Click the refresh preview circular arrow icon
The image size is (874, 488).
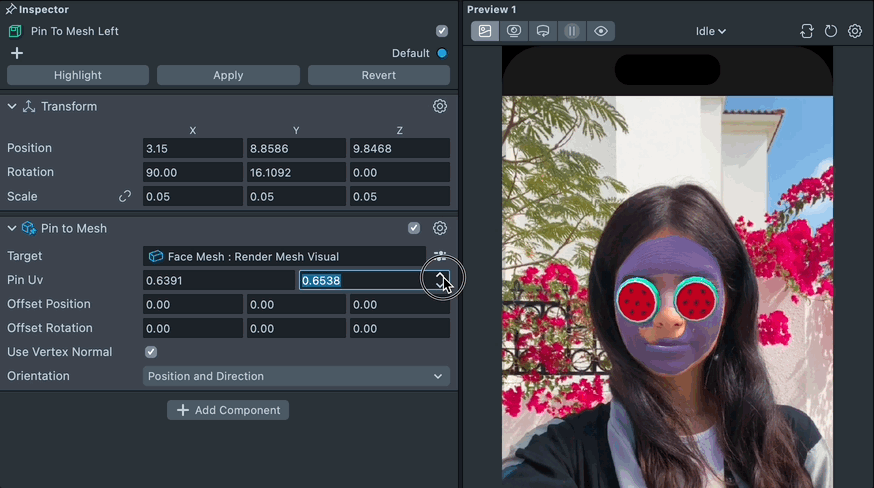pos(831,31)
